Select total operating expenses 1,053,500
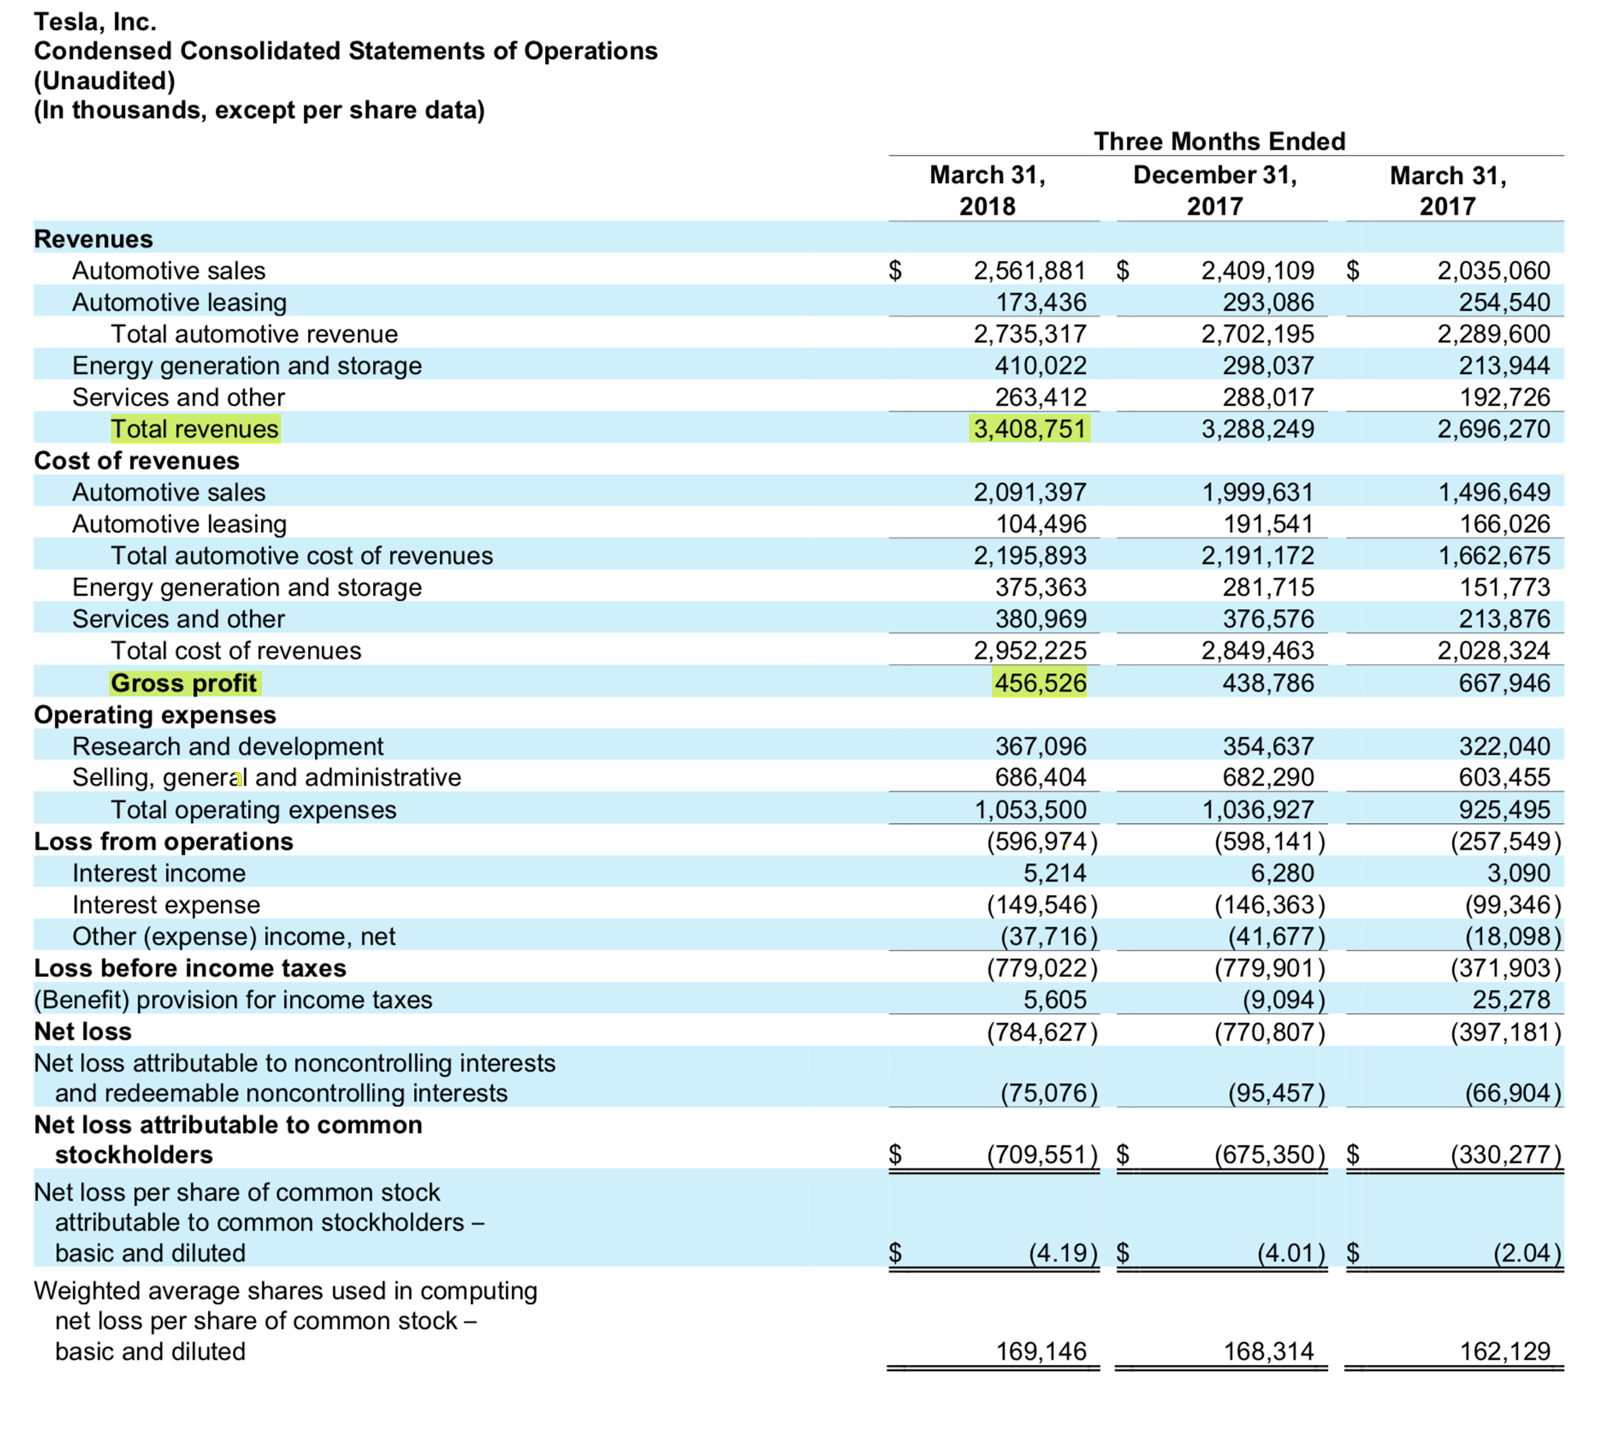Screen dimensions: 1600x1434 point(1030,810)
